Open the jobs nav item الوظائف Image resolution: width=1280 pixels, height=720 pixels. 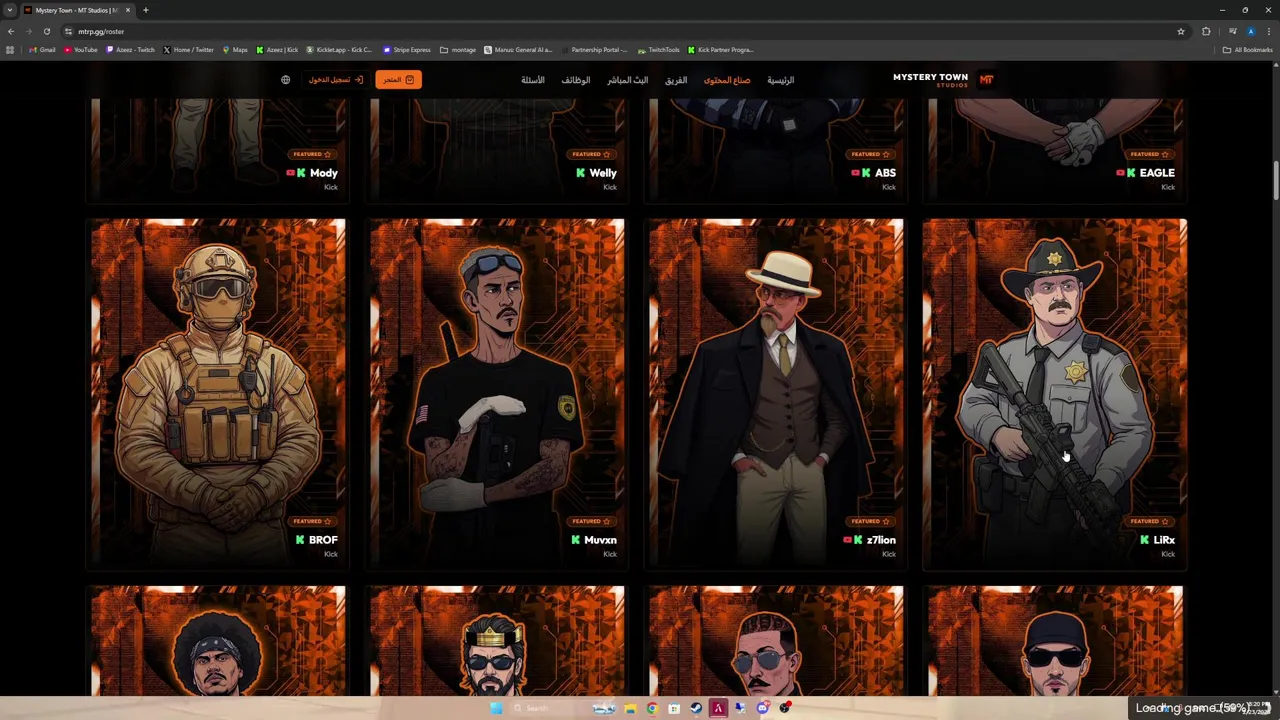click(576, 80)
